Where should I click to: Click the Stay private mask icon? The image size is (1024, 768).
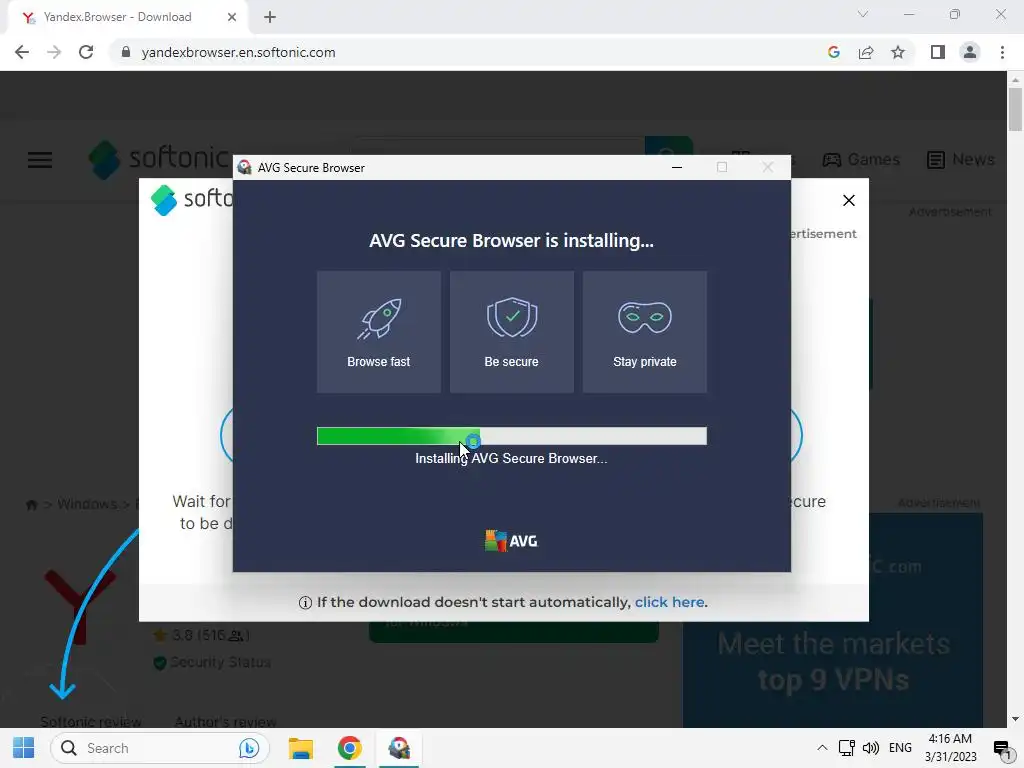pyautogui.click(x=645, y=317)
